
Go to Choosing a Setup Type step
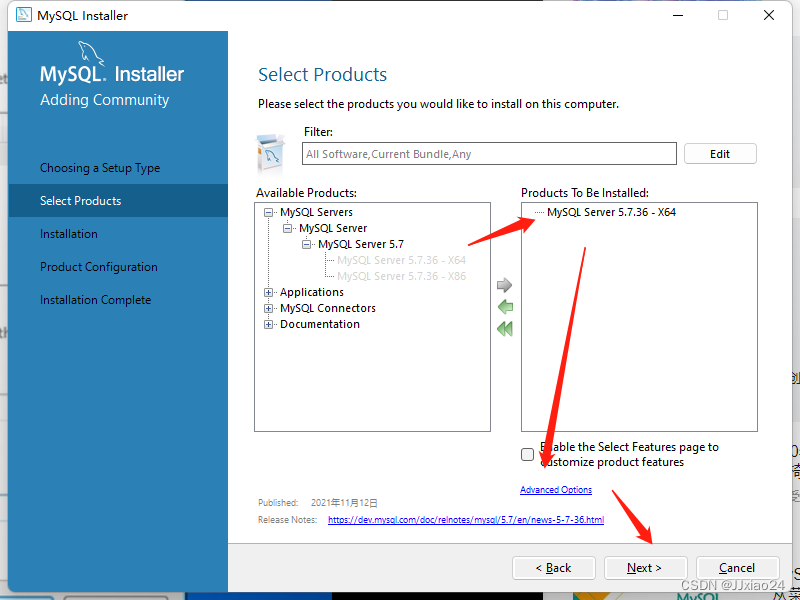click(x=100, y=168)
